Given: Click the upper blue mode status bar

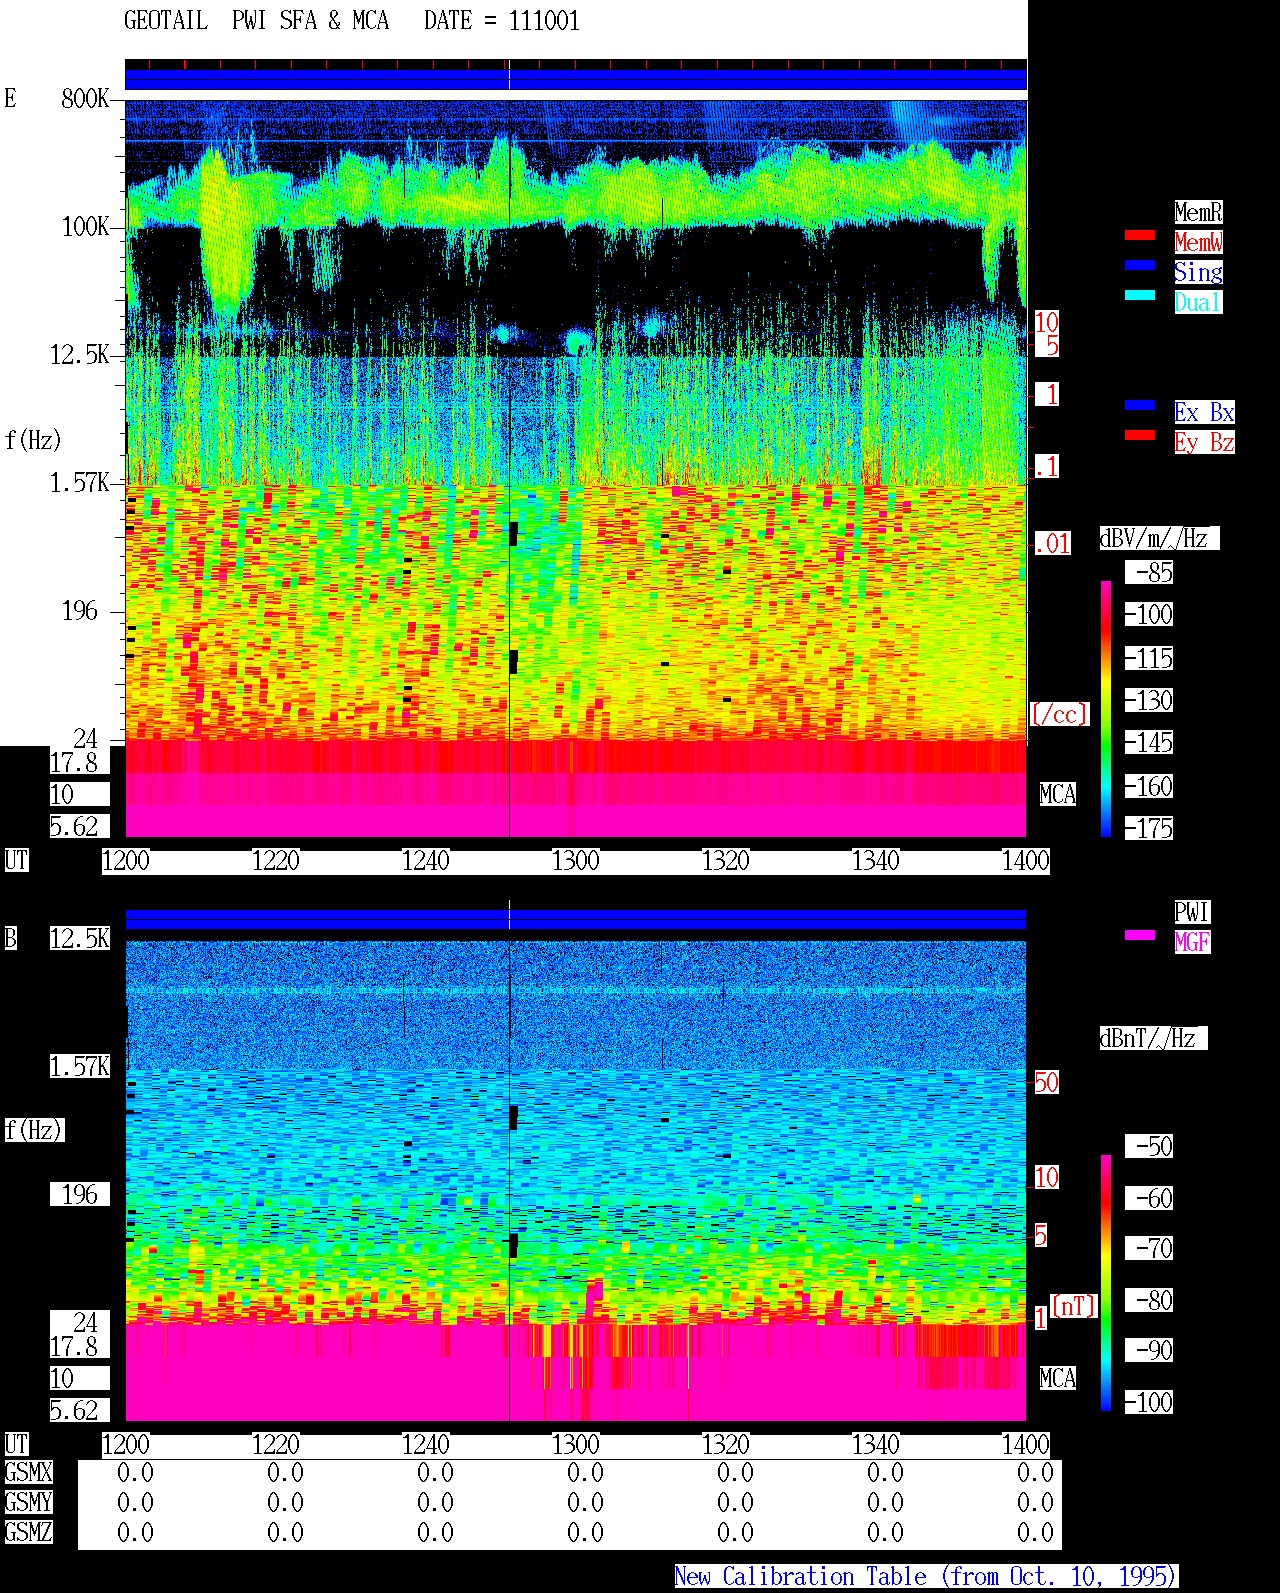Looking at the screenshot, I should tap(576, 79).
